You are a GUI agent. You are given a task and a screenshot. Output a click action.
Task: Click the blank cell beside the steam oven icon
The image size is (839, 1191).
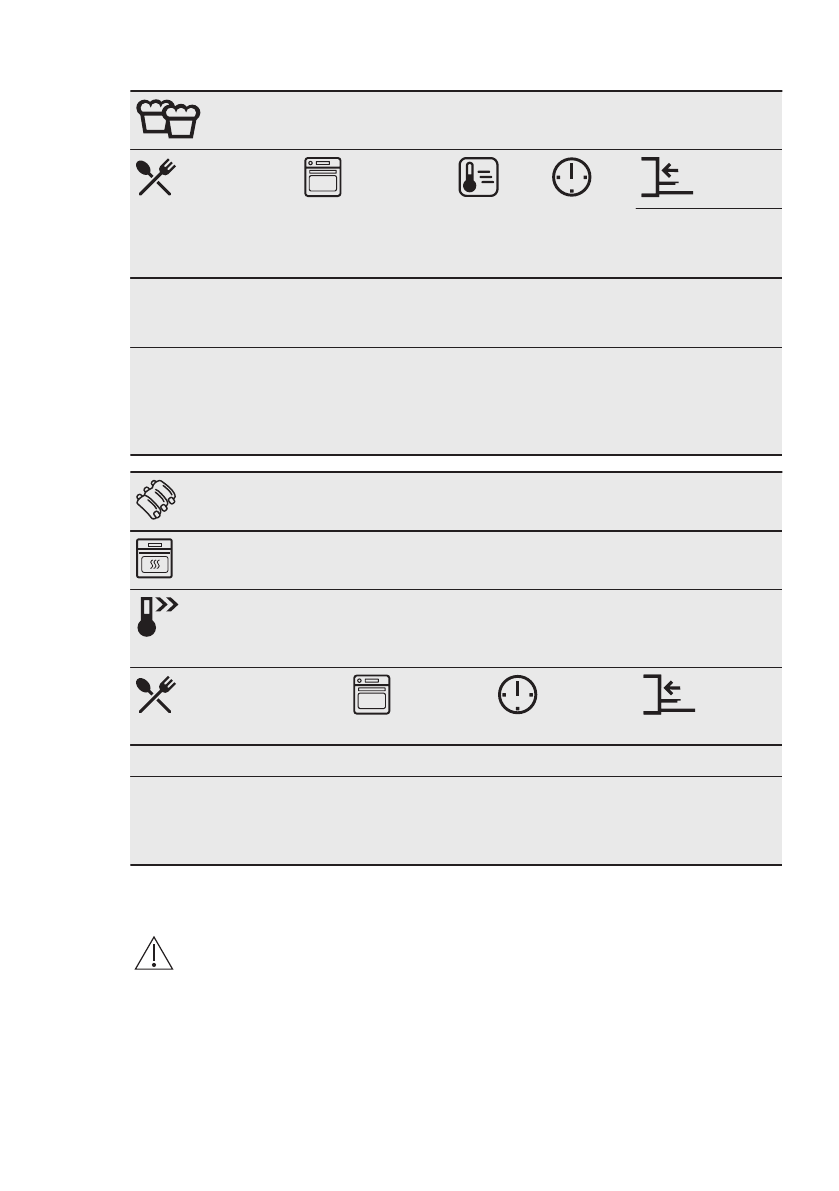(x=478, y=560)
